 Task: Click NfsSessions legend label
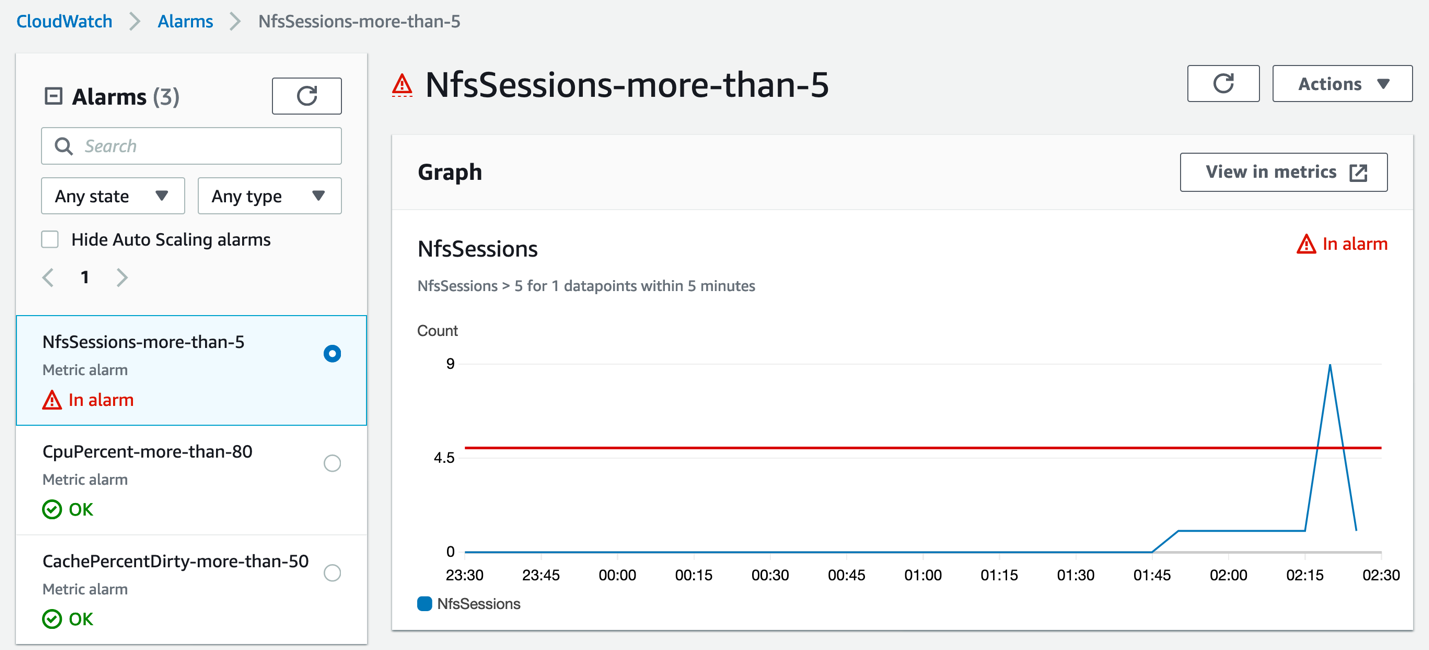pos(478,604)
